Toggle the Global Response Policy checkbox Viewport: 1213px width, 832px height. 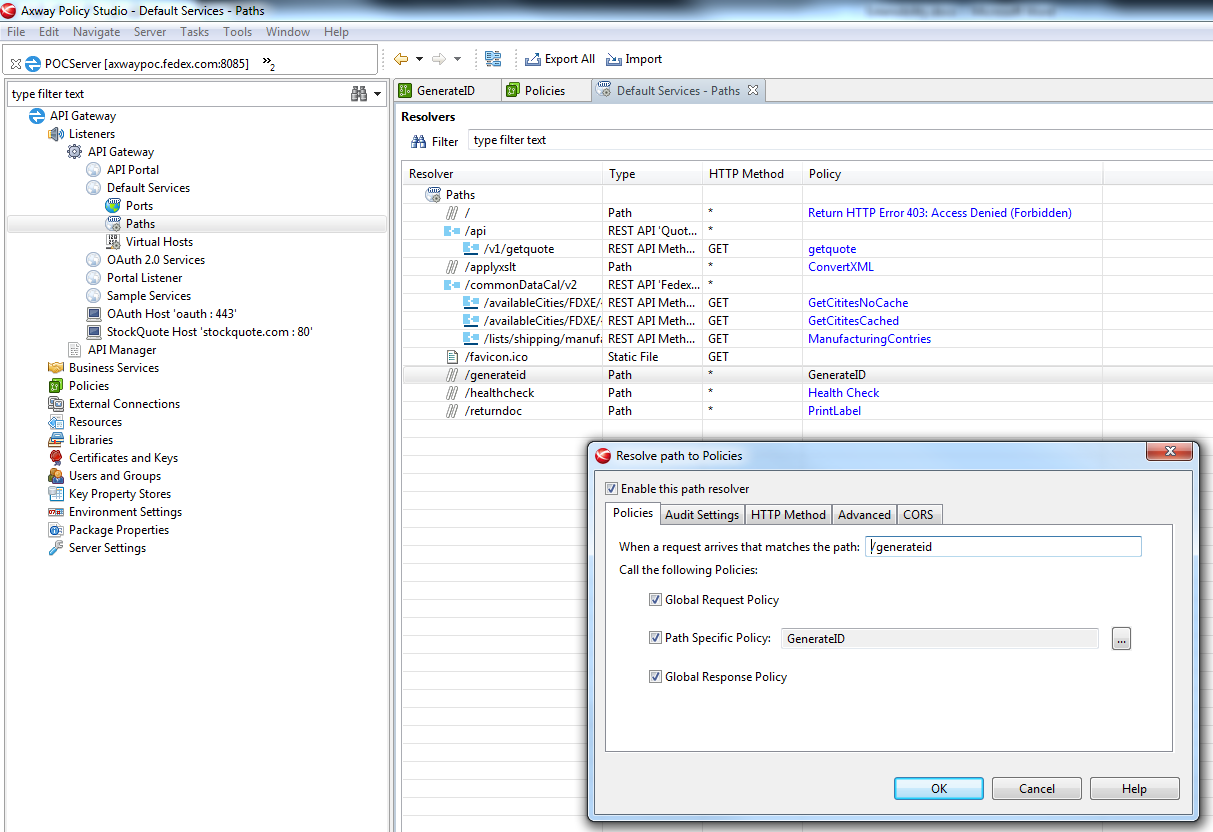click(x=656, y=676)
